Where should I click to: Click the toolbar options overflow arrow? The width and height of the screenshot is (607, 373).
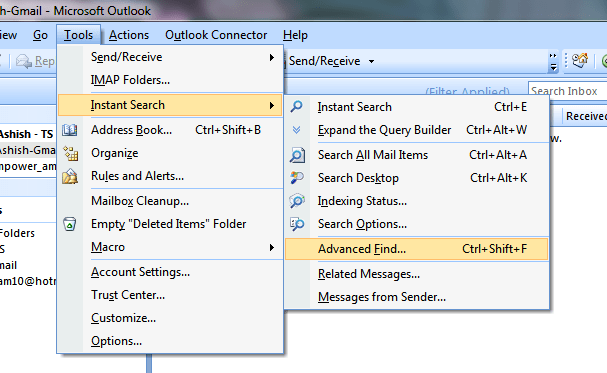[553, 62]
